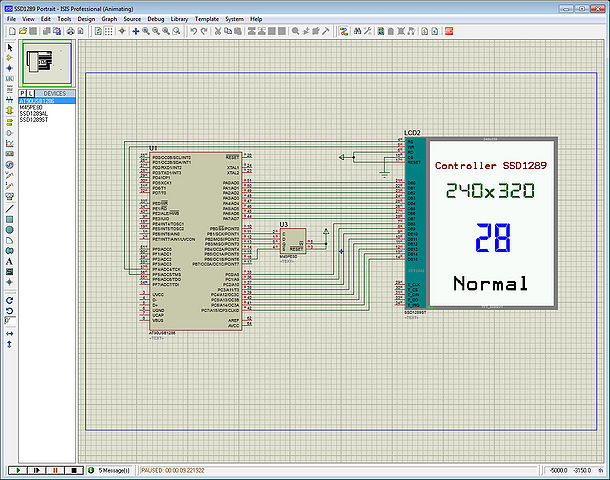The height and width of the screenshot is (480, 610).
Task: Toggle the grid display toolbar button
Action: 109,31
